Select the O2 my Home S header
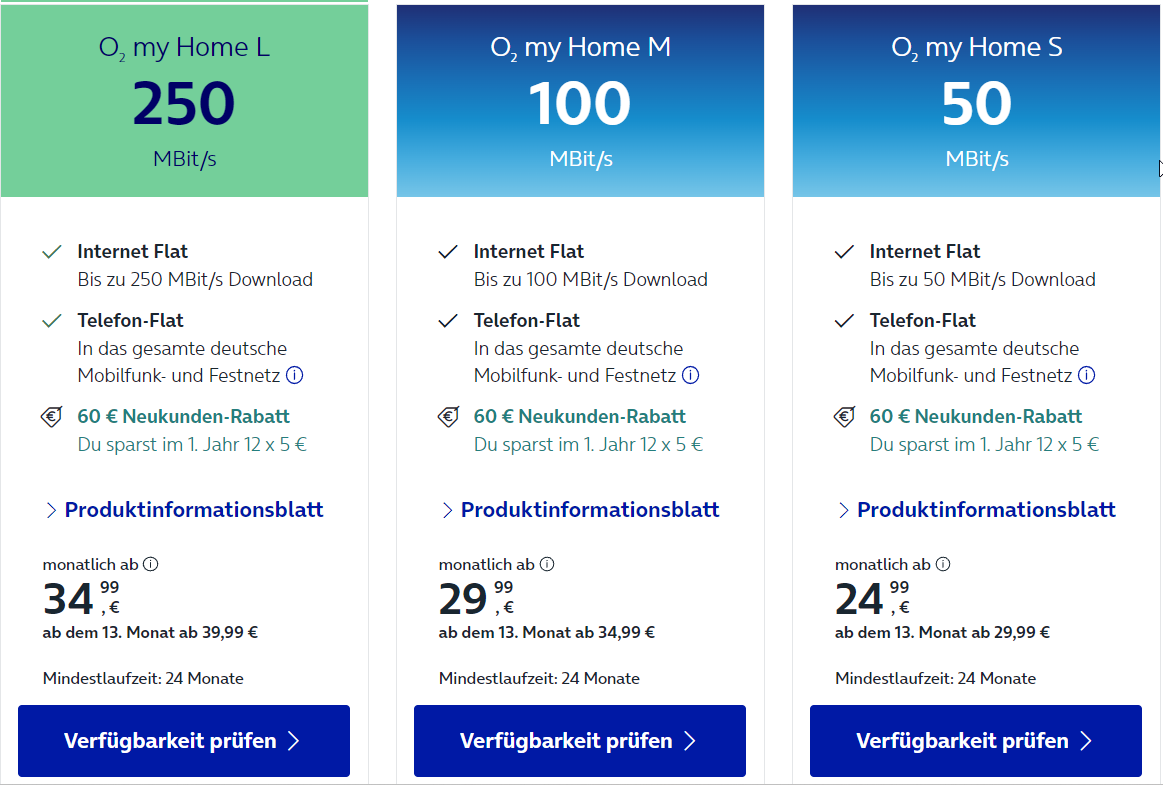The height and width of the screenshot is (785, 1163). click(x=976, y=101)
